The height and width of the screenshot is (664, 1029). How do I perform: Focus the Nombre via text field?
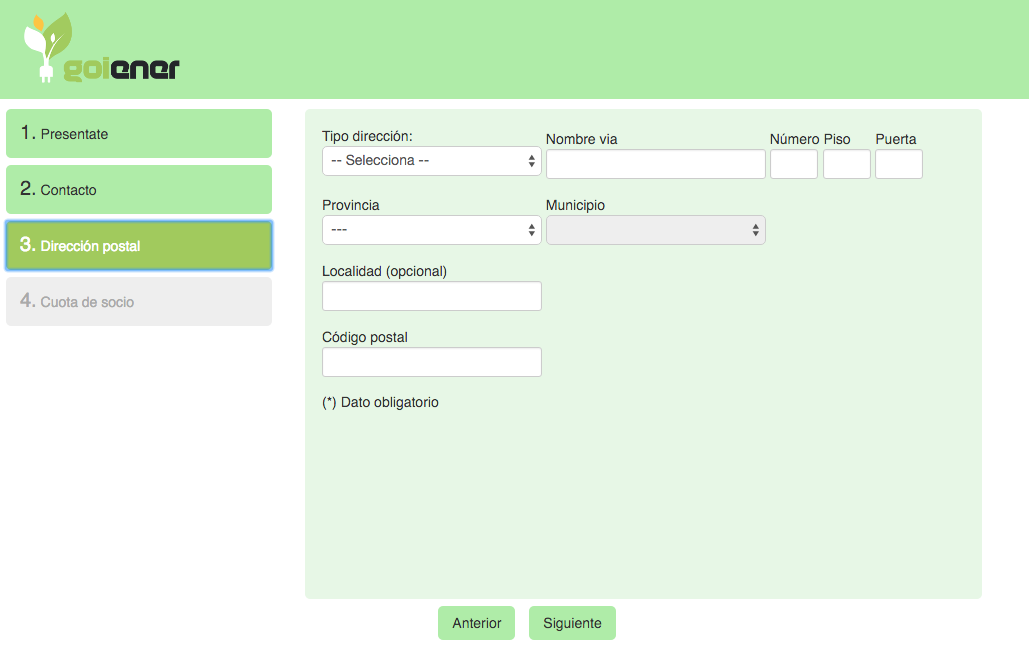coord(655,164)
